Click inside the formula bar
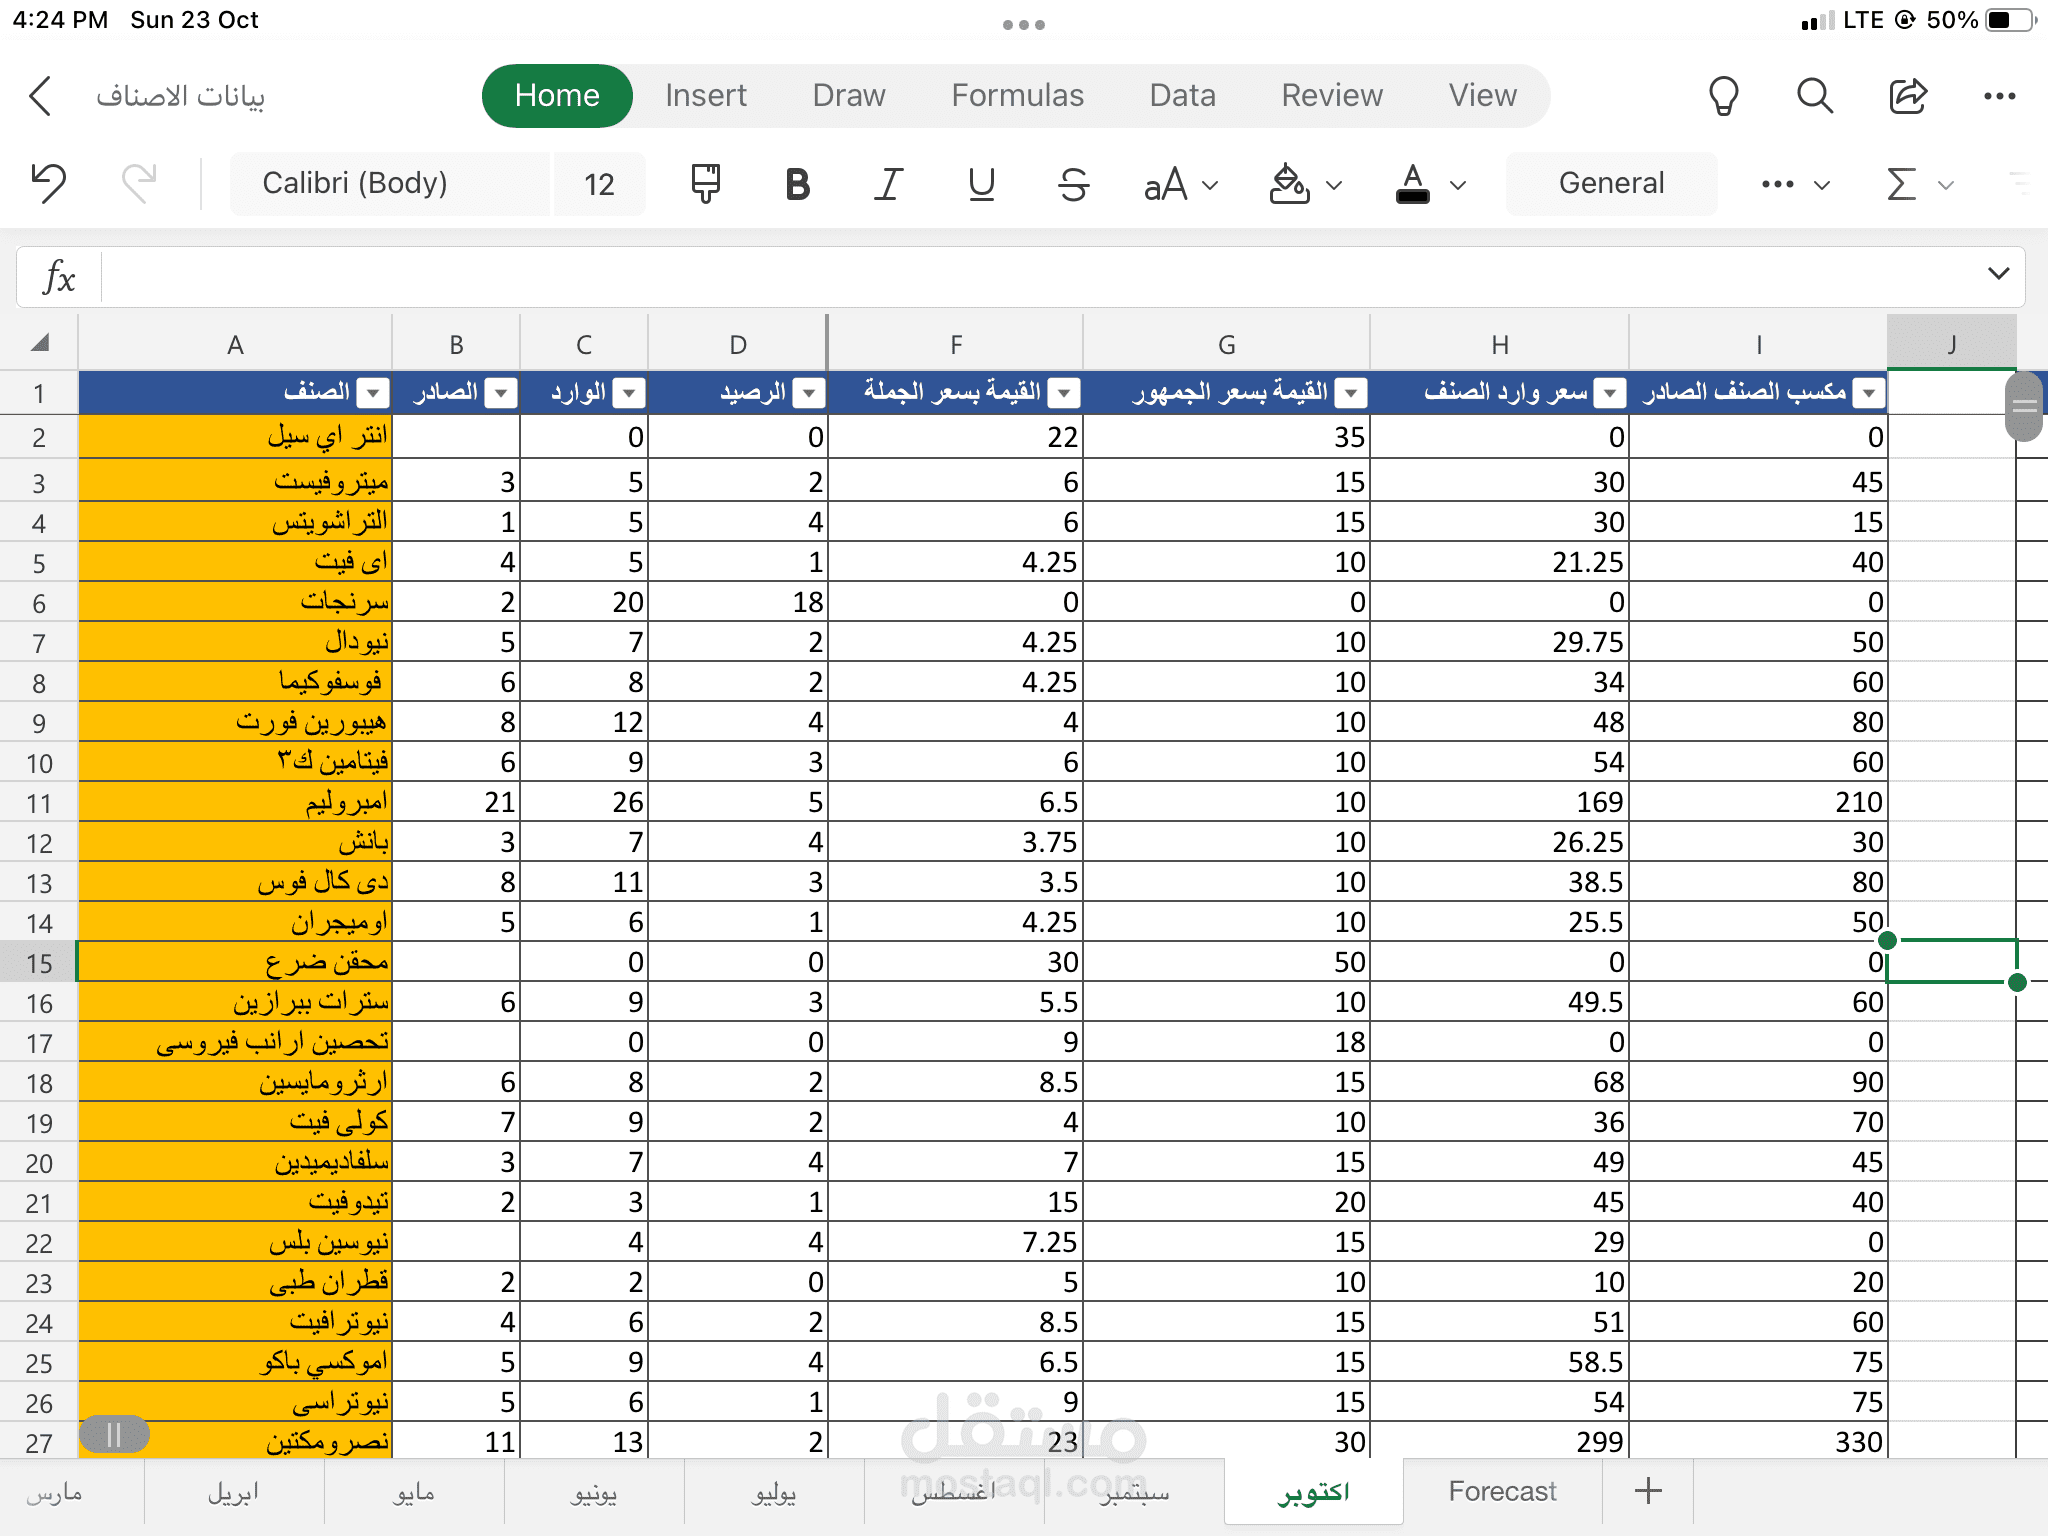Viewport: 2048px width, 1536px height. 1040,277
